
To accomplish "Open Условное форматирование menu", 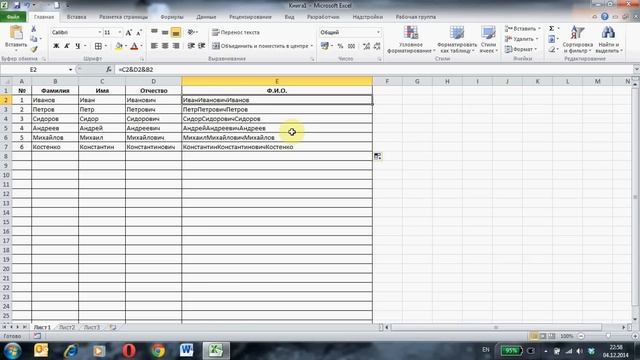I will tap(411, 39).
